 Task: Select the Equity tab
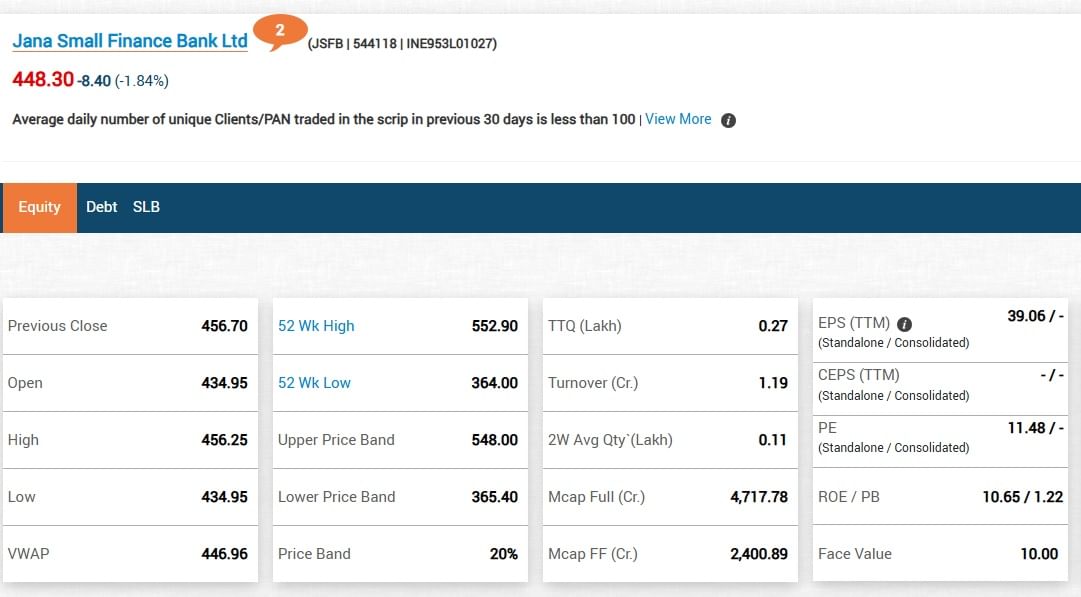tap(40, 207)
